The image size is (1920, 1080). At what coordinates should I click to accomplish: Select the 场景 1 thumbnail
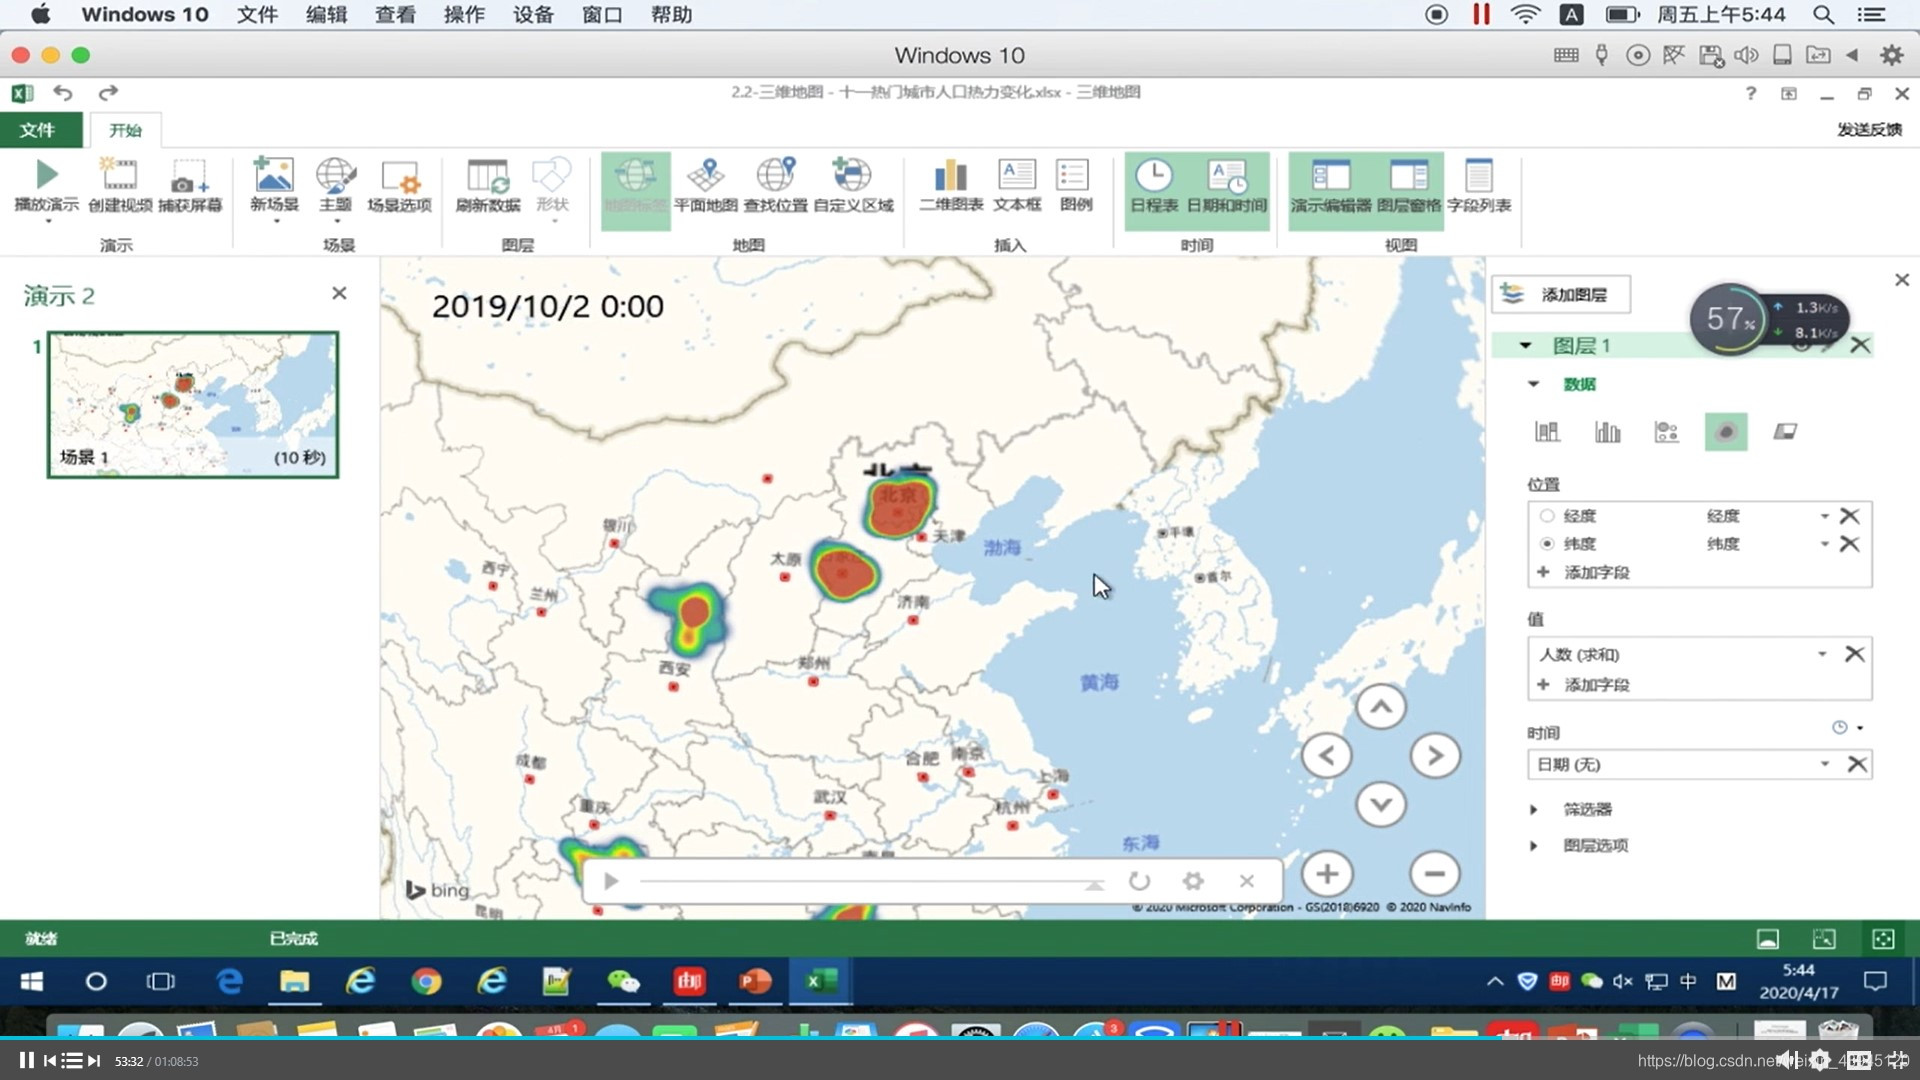[x=192, y=404]
